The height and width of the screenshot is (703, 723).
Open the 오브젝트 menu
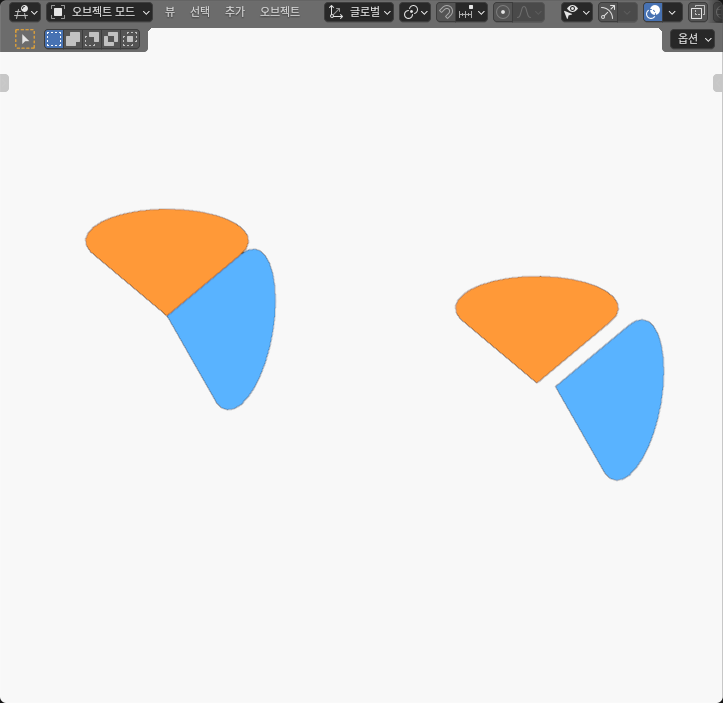(x=279, y=12)
